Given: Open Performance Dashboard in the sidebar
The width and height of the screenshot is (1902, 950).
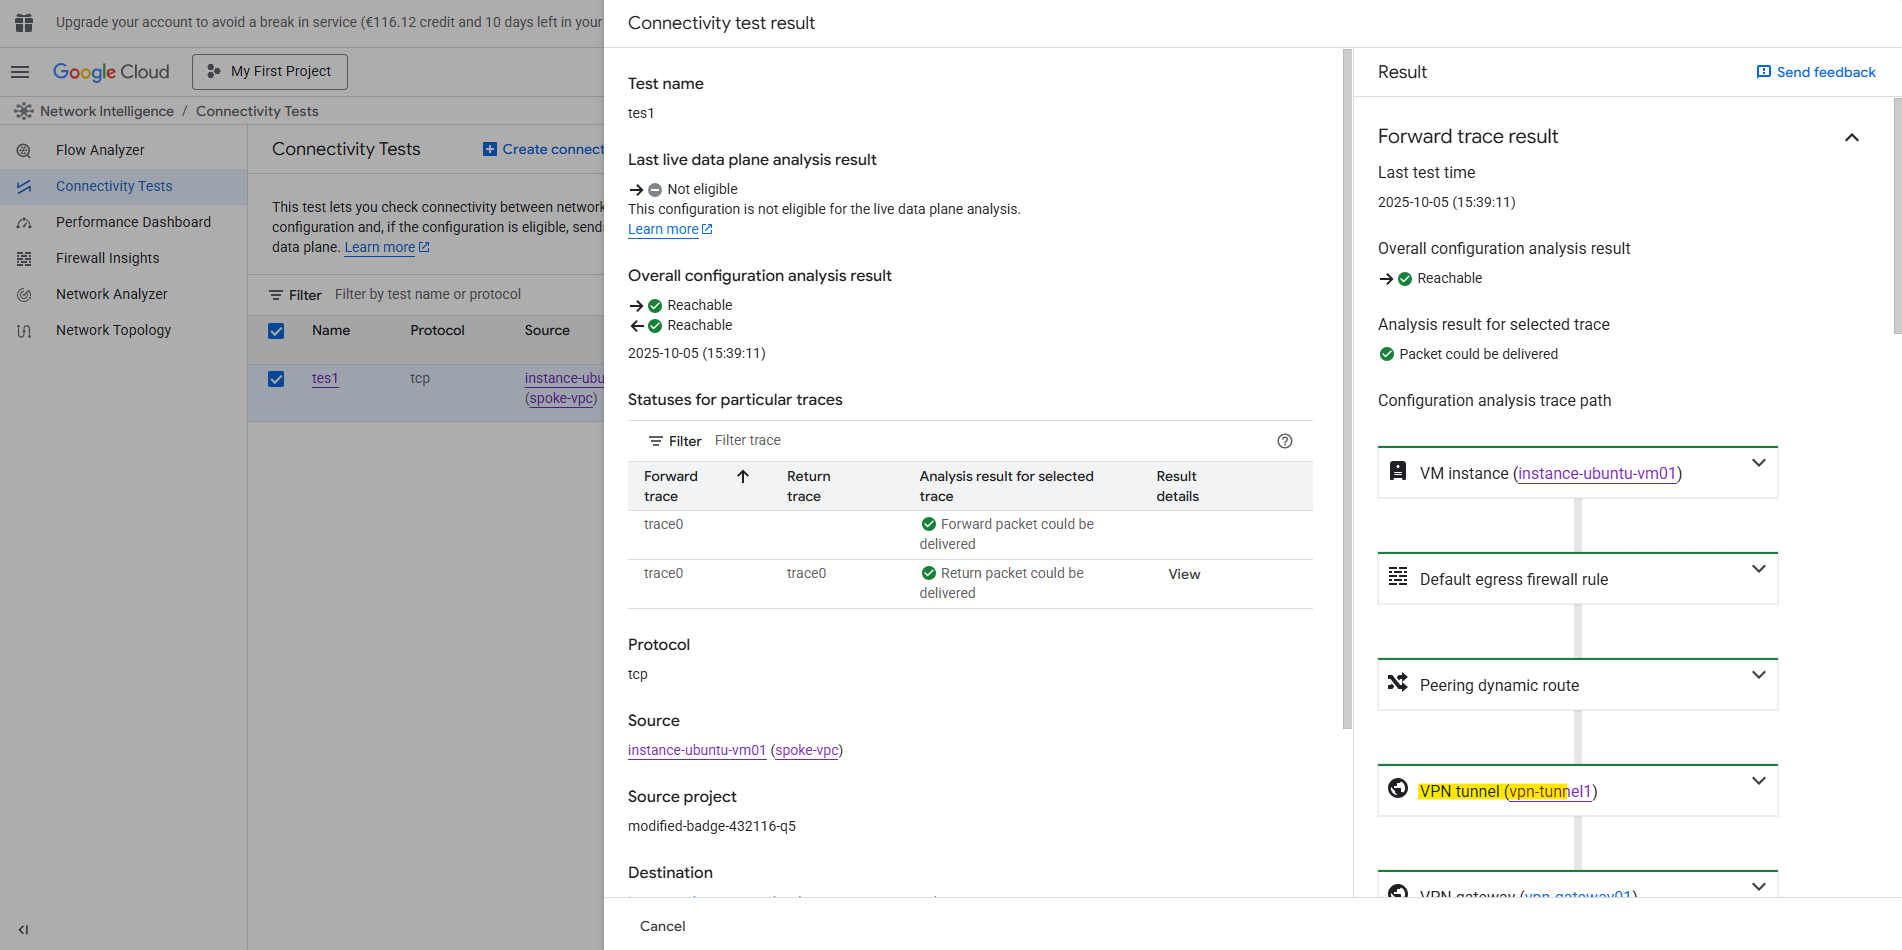Looking at the screenshot, I should coord(133,222).
